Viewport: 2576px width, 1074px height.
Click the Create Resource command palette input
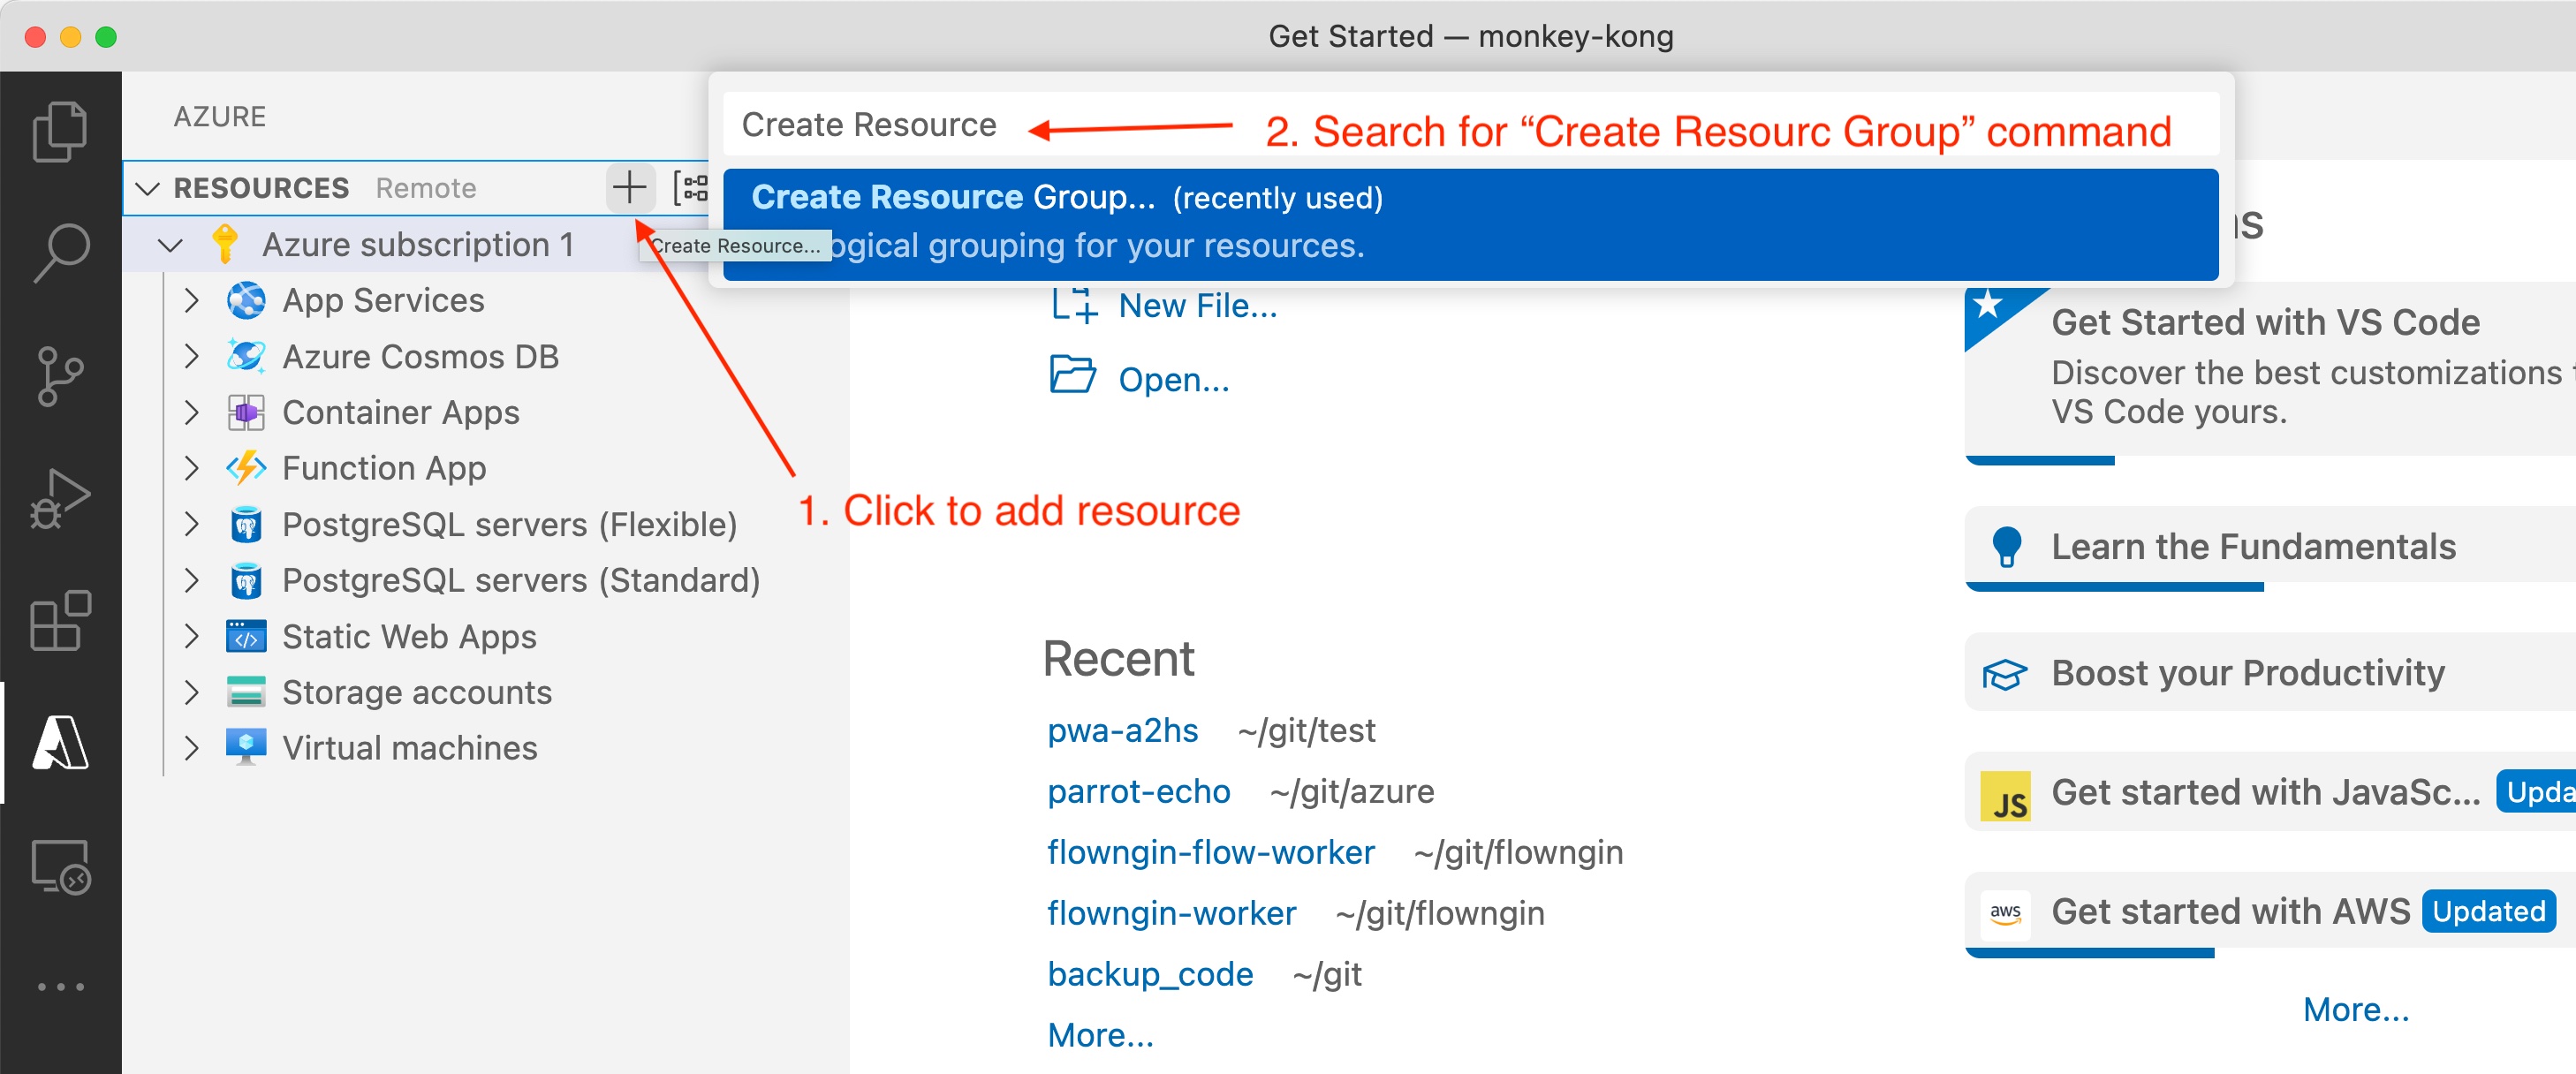(1470, 125)
